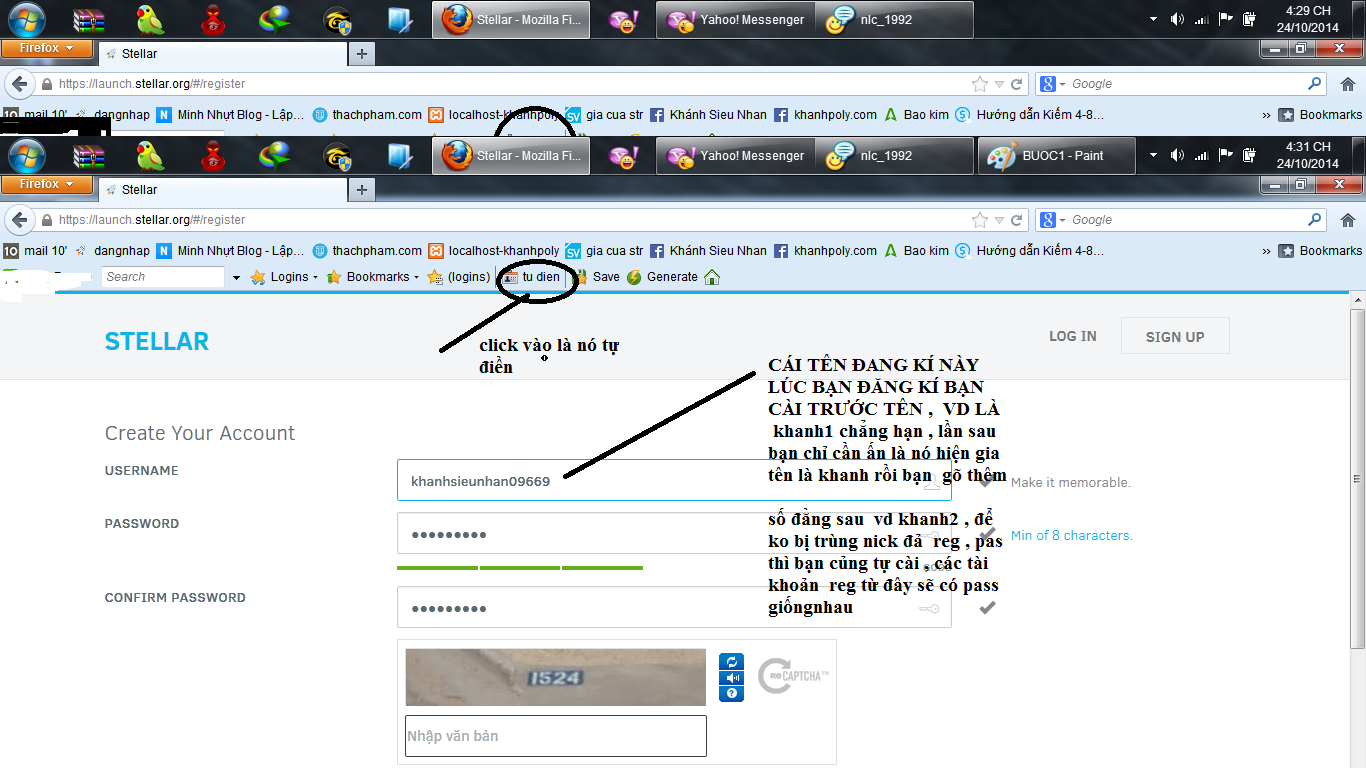Play the captcha audio challenge
The image size is (1366, 768).
point(731,678)
